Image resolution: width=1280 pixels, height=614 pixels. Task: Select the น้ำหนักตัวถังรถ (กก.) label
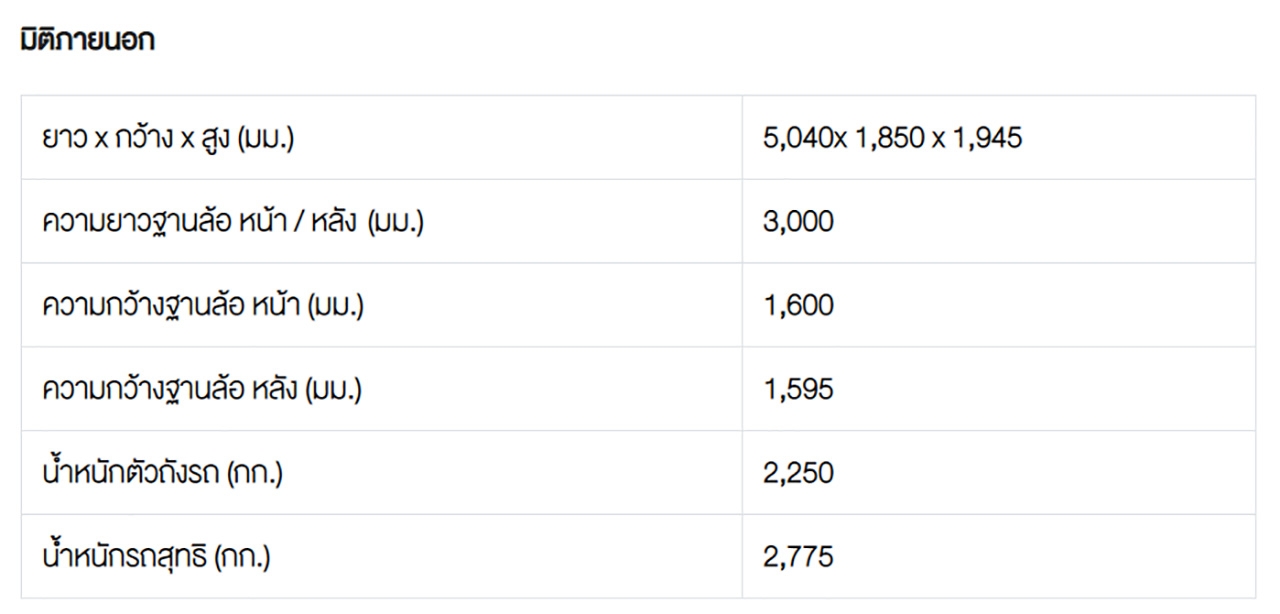[x=162, y=473]
